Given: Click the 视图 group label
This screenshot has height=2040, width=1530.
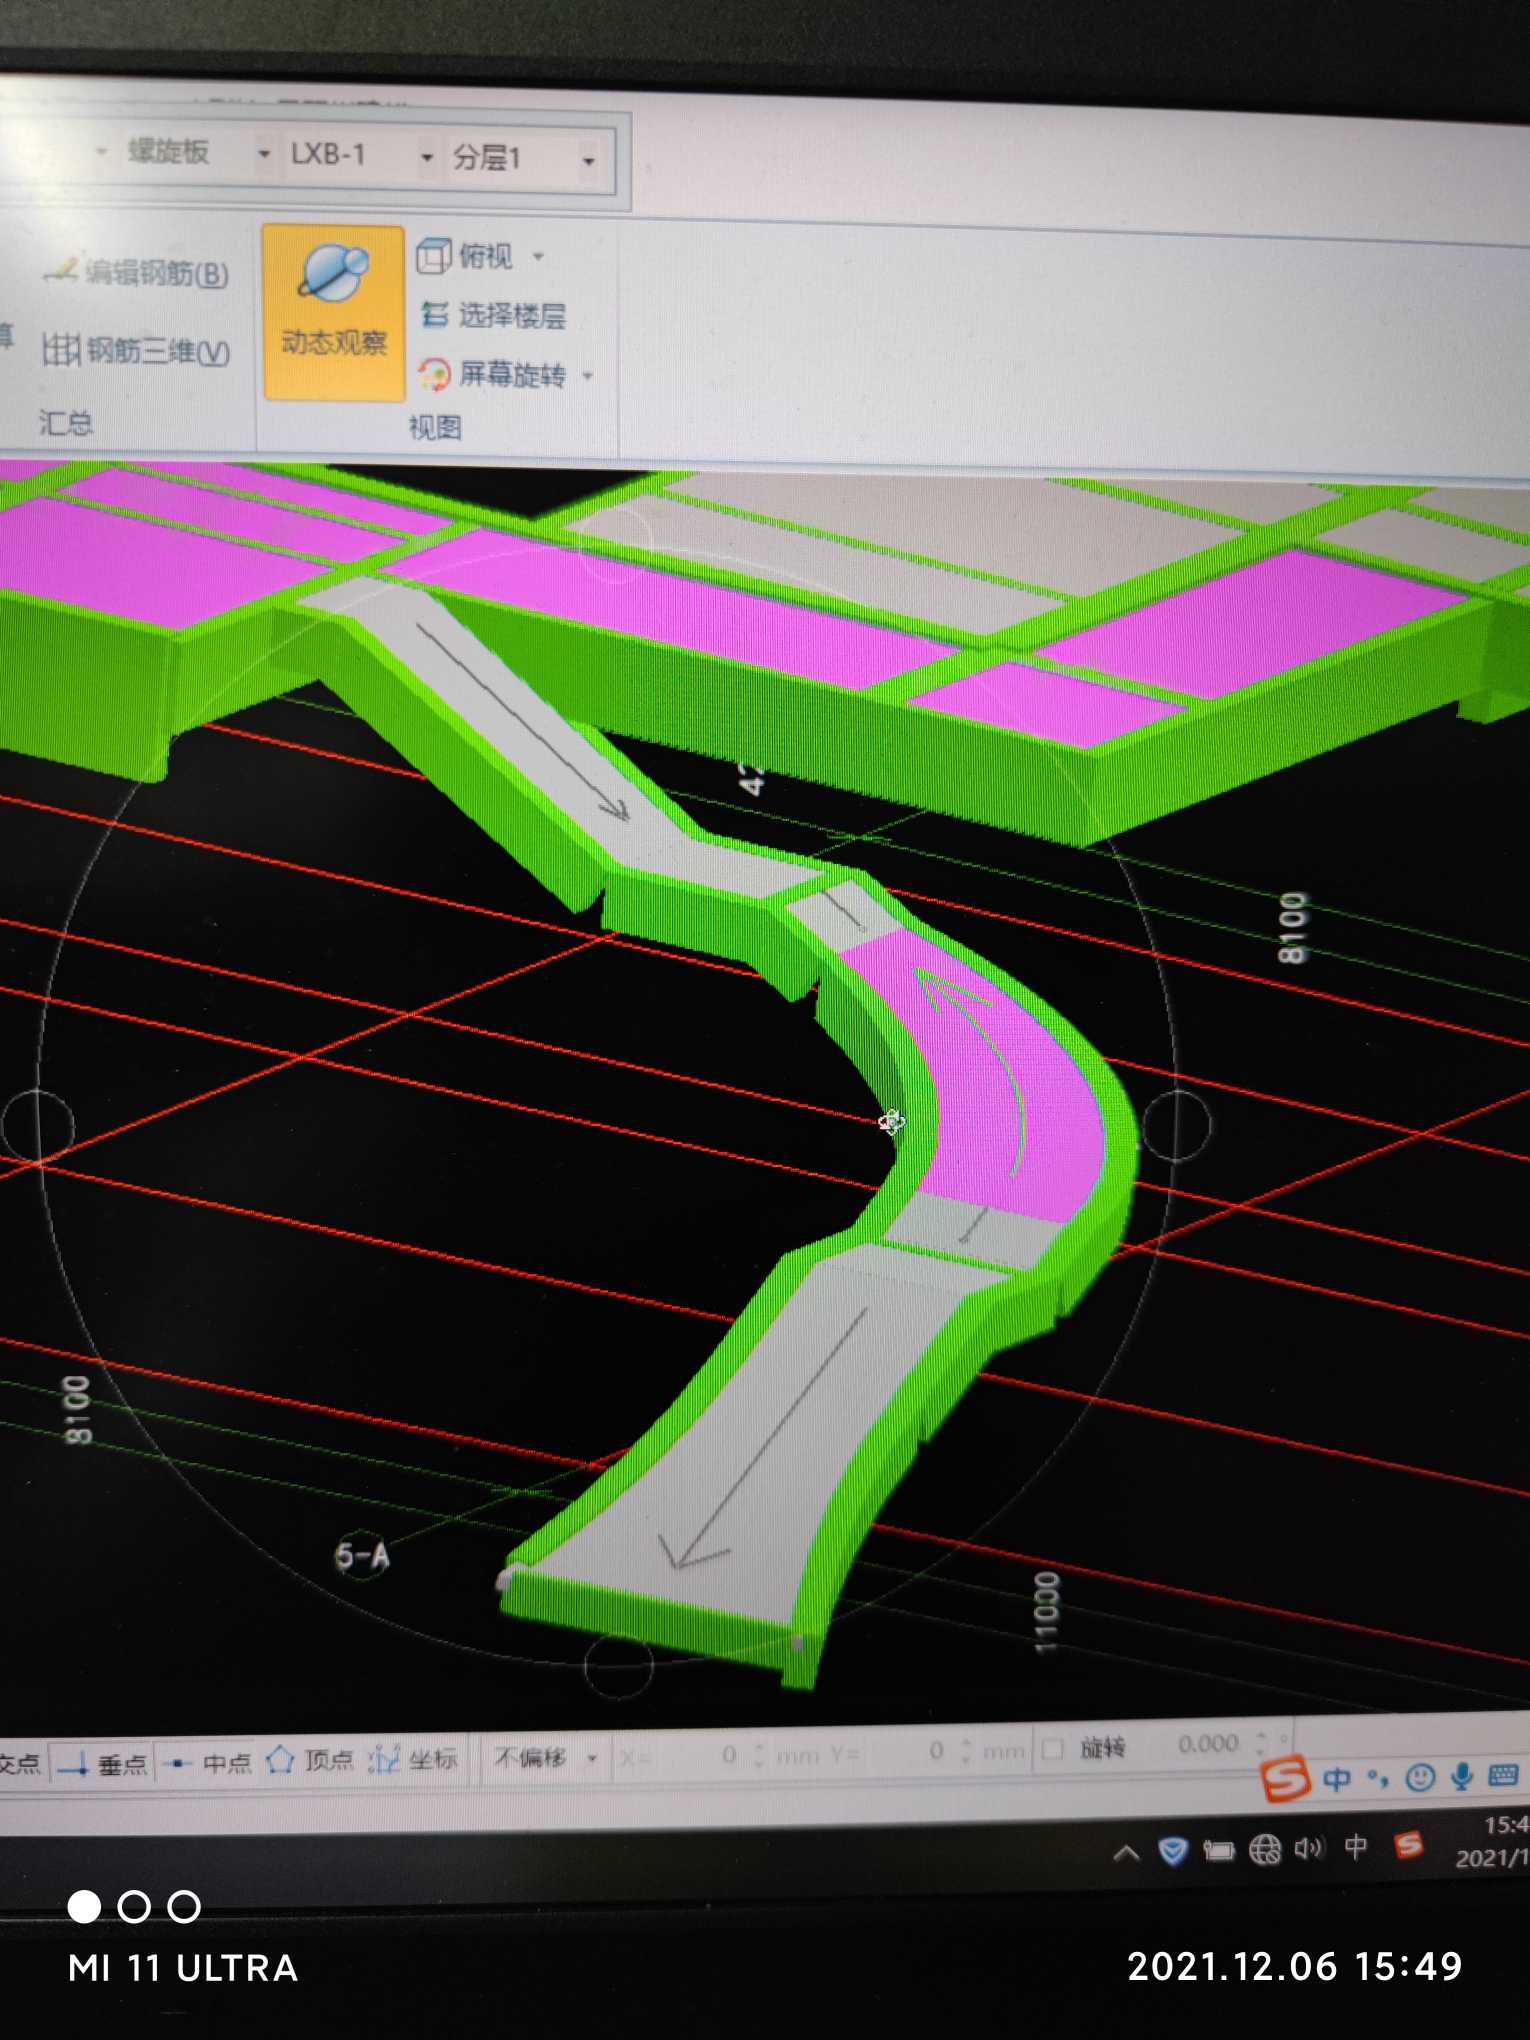Looking at the screenshot, I should pos(435,428).
